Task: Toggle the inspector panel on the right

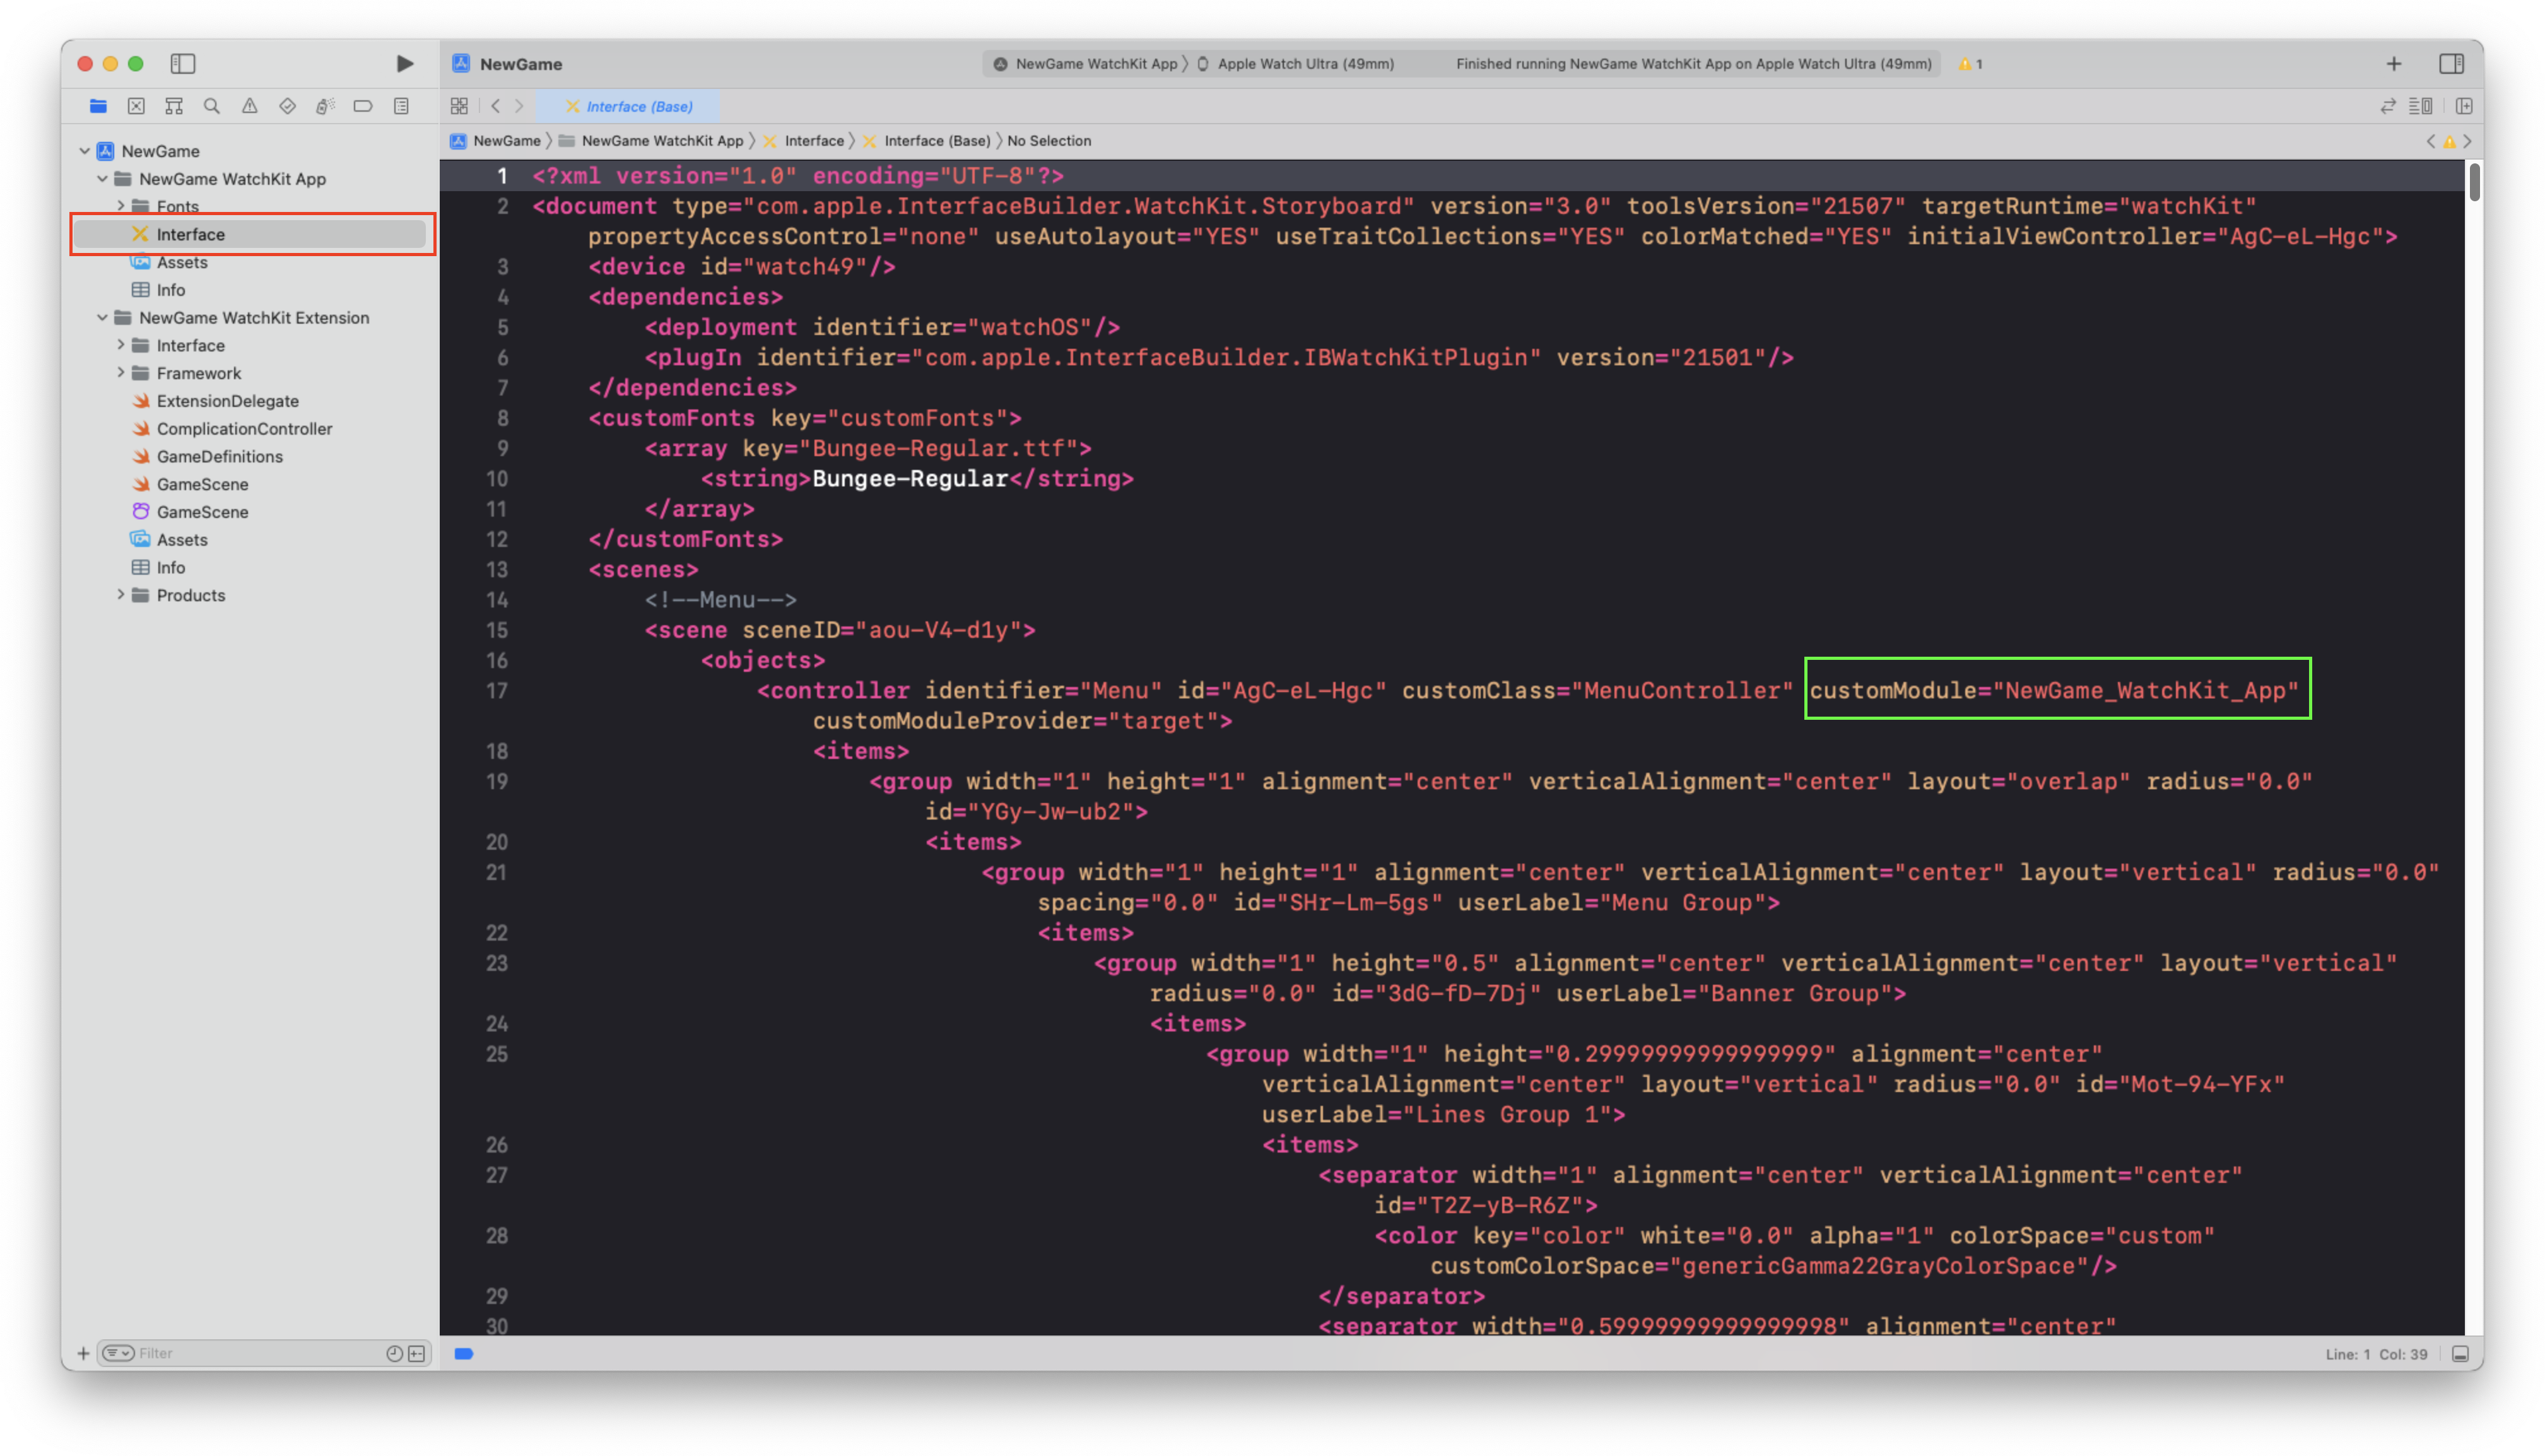Action: [2451, 63]
